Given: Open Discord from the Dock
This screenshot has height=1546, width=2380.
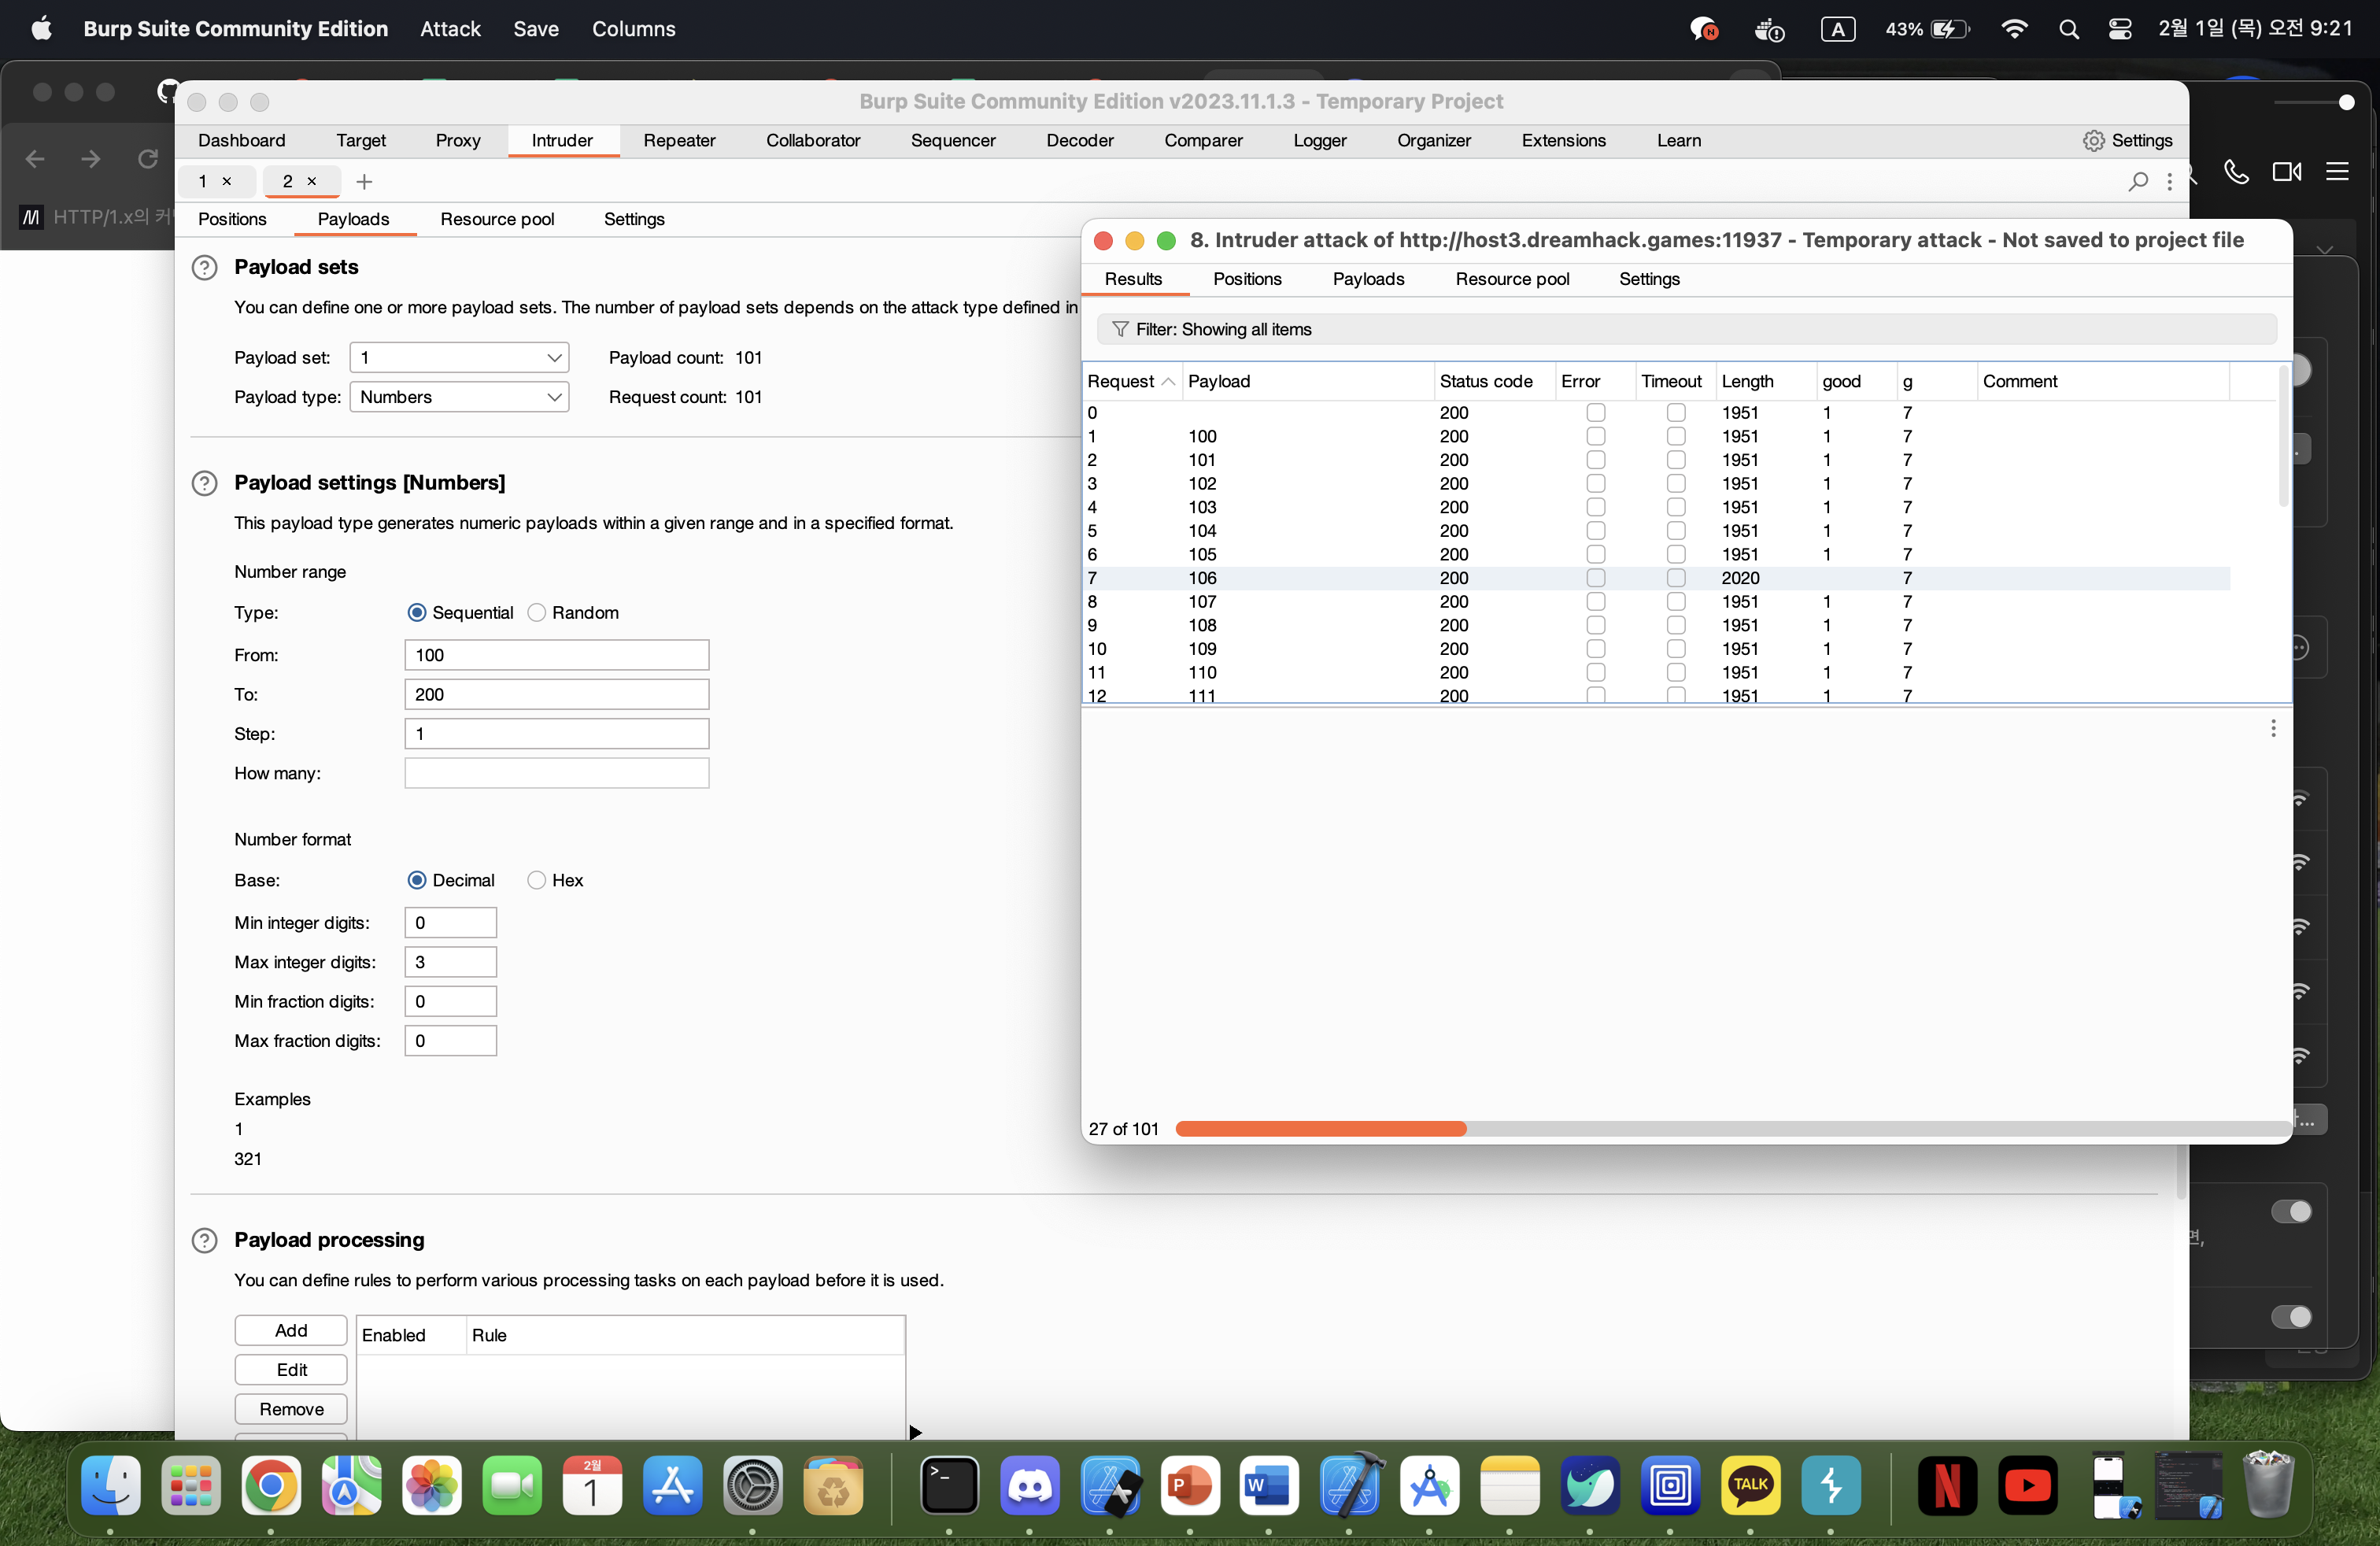Looking at the screenshot, I should pos(1029,1486).
